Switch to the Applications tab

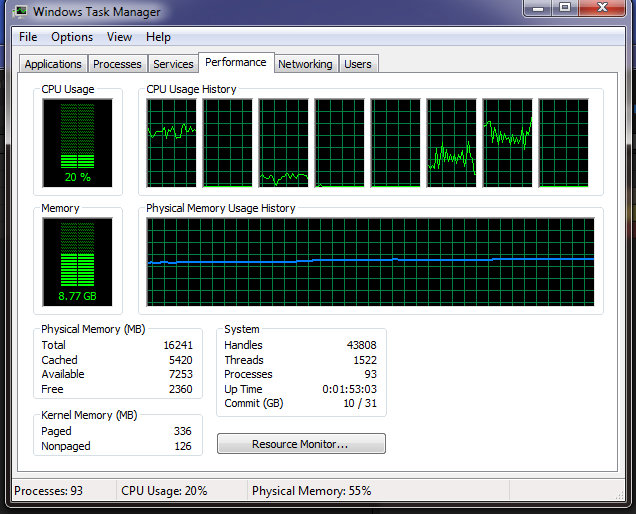[53, 64]
